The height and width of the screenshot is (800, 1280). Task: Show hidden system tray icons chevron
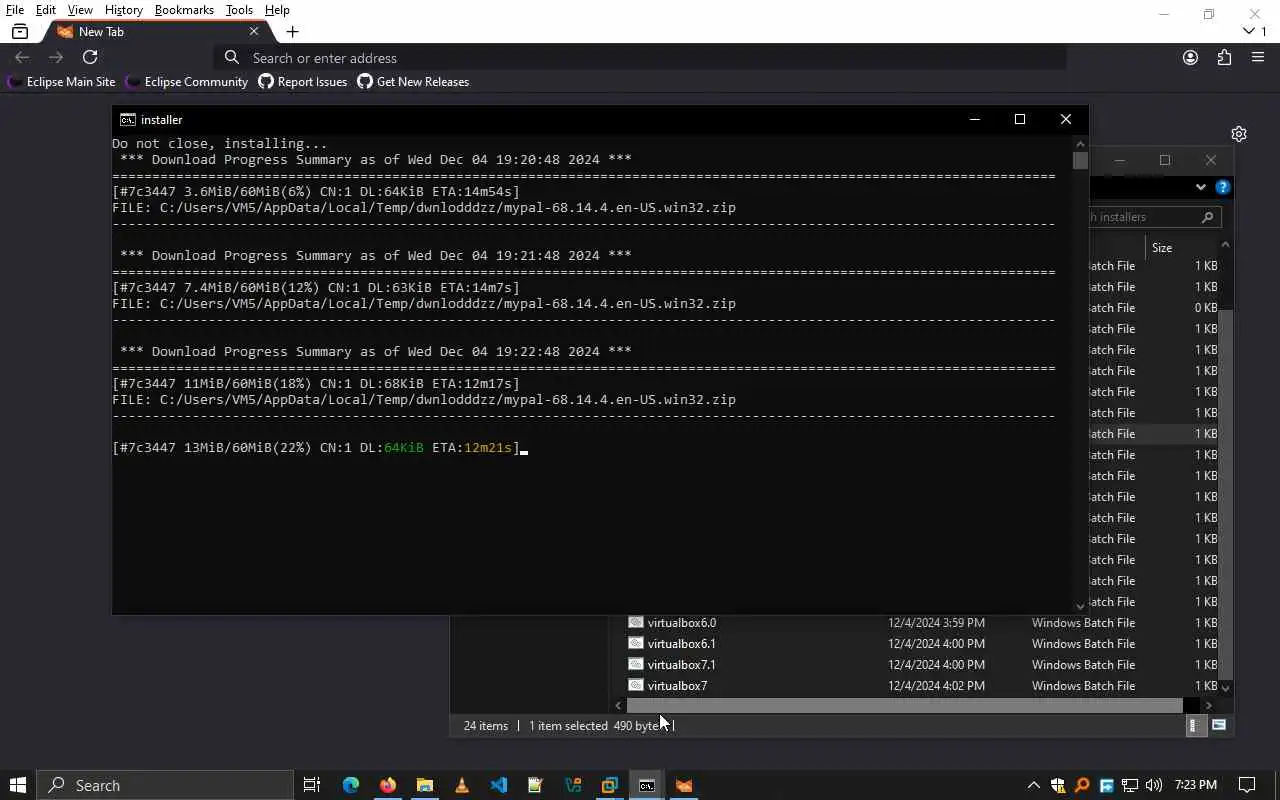pyautogui.click(x=1033, y=785)
